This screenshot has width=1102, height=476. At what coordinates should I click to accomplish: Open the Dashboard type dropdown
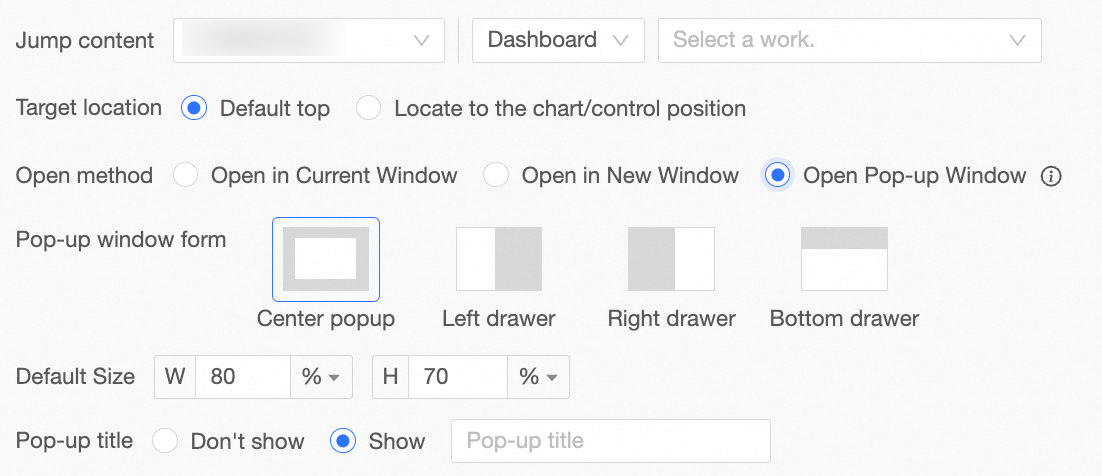click(559, 40)
